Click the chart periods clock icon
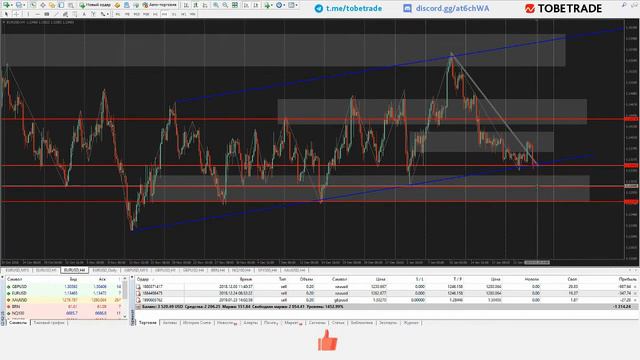The height and width of the screenshot is (360, 640). coord(279,5)
